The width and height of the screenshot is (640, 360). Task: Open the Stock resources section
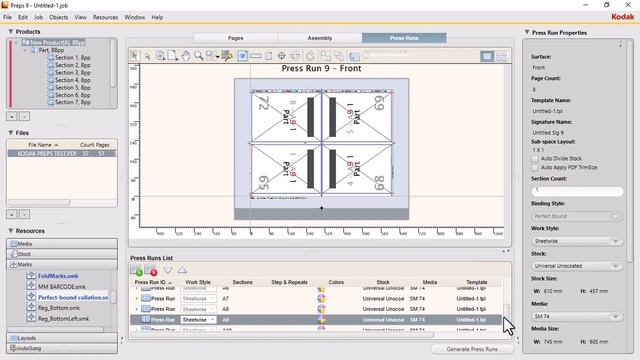click(62, 254)
